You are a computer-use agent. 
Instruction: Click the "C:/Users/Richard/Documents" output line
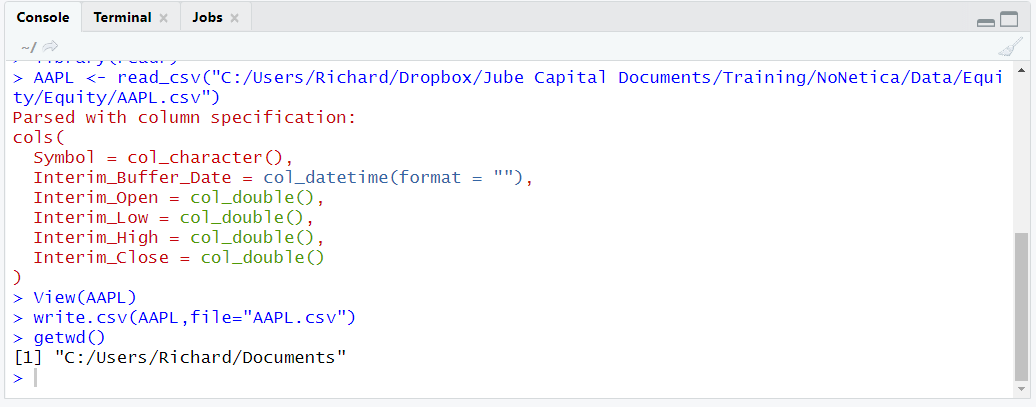click(180, 357)
